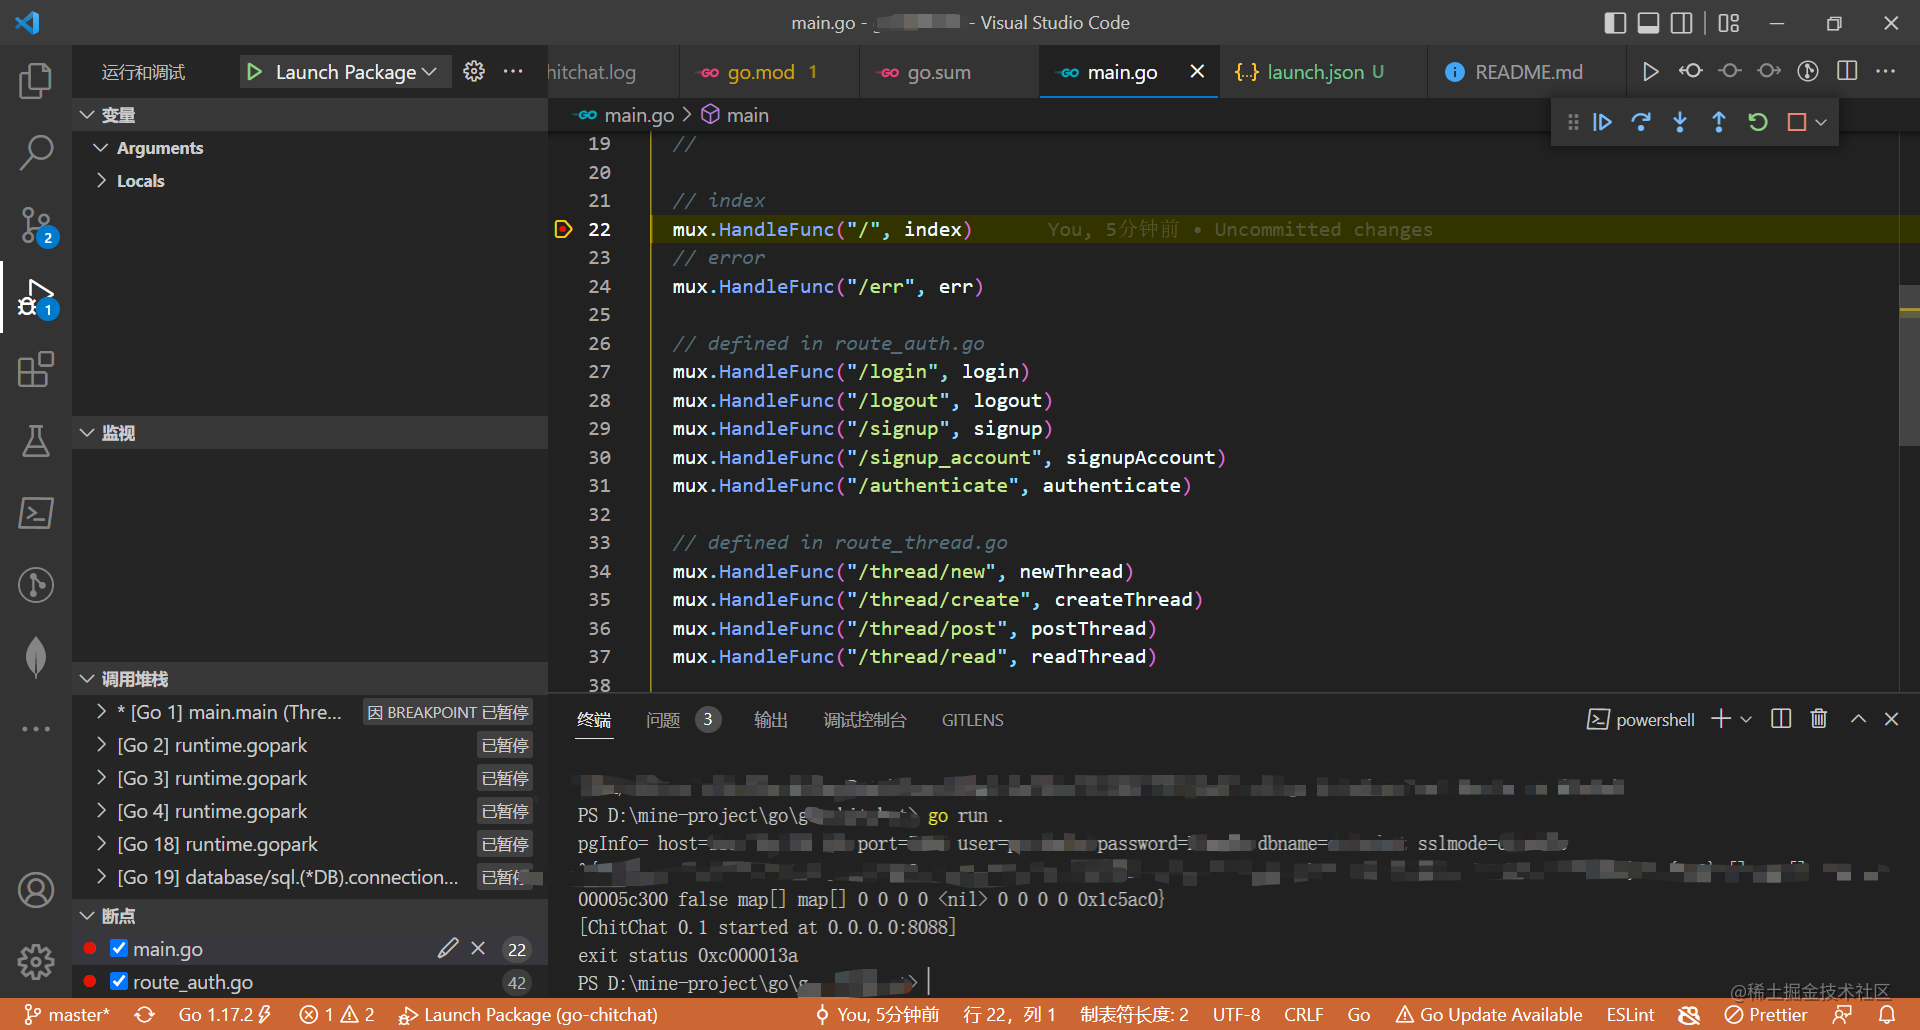
Task: Open the Launch Package configuration dropdown
Action: tap(345, 71)
